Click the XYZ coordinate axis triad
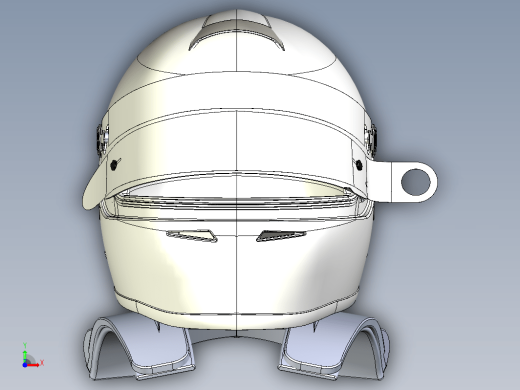520x390 pixels. click(x=32, y=355)
